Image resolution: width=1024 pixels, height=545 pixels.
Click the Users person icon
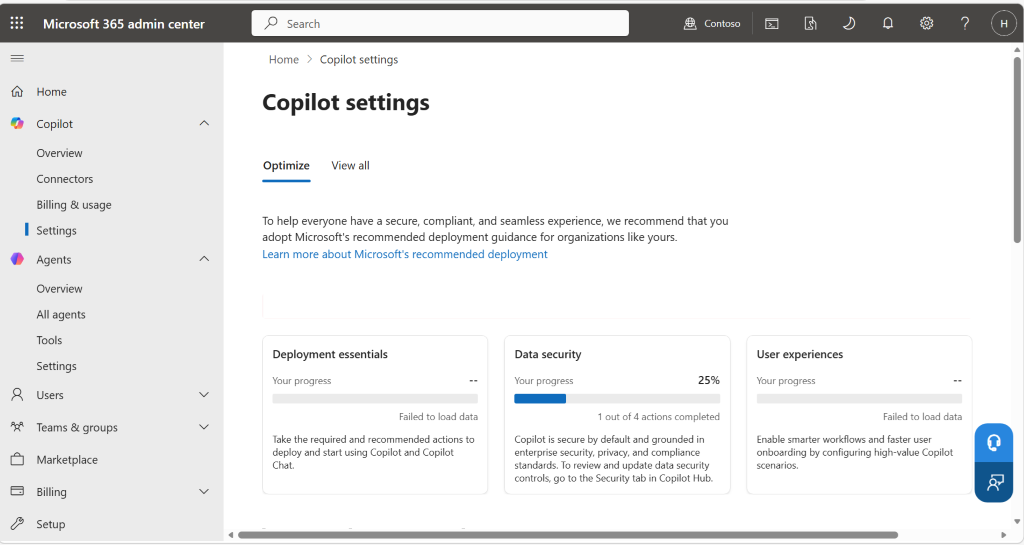coord(18,395)
